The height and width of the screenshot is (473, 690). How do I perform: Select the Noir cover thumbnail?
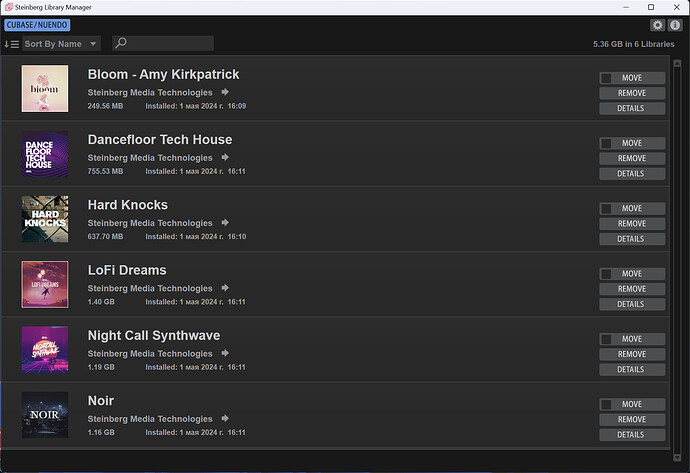(45, 415)
